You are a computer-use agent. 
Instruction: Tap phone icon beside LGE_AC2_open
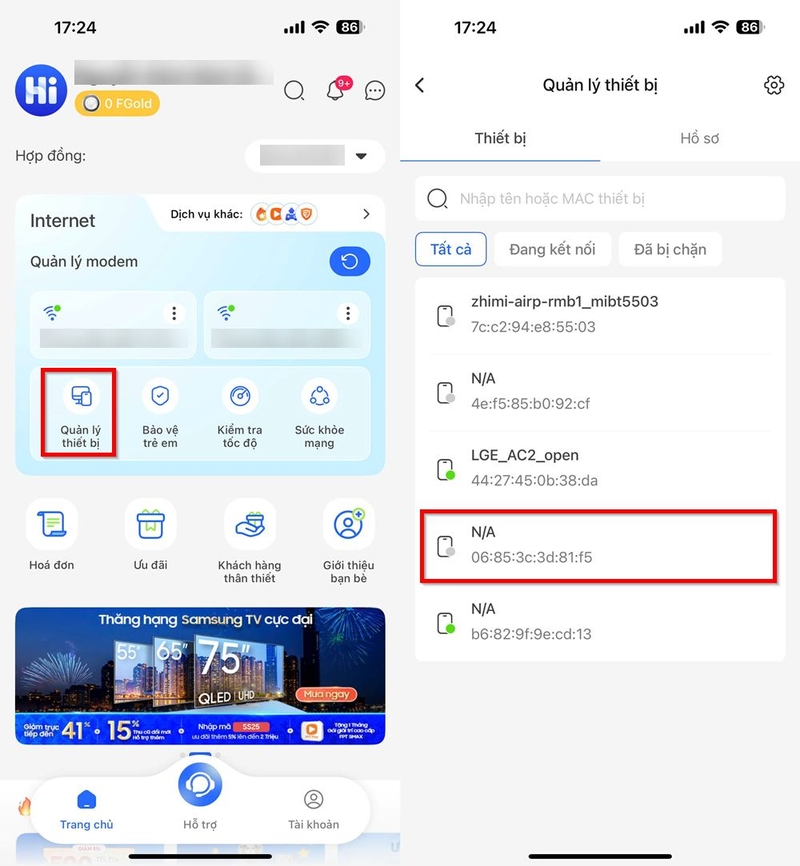(x=445, y=469)
